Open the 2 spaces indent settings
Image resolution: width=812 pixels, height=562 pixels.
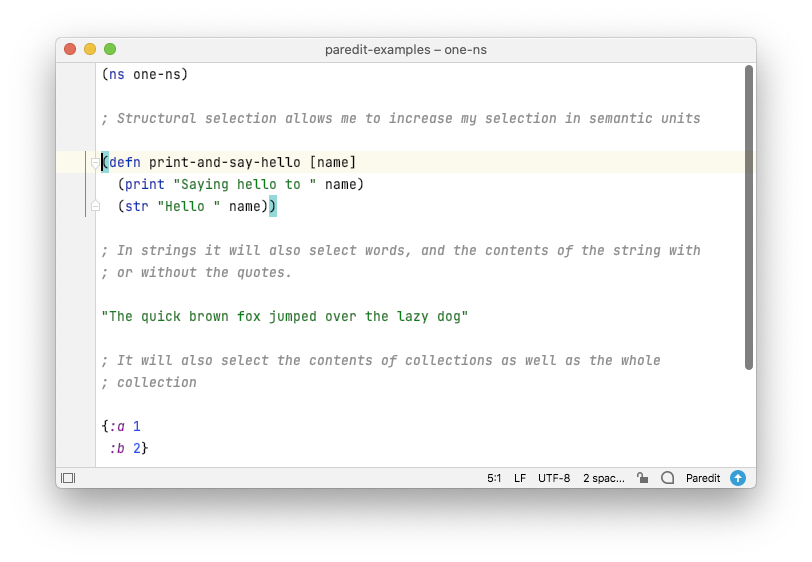[604, 478]
